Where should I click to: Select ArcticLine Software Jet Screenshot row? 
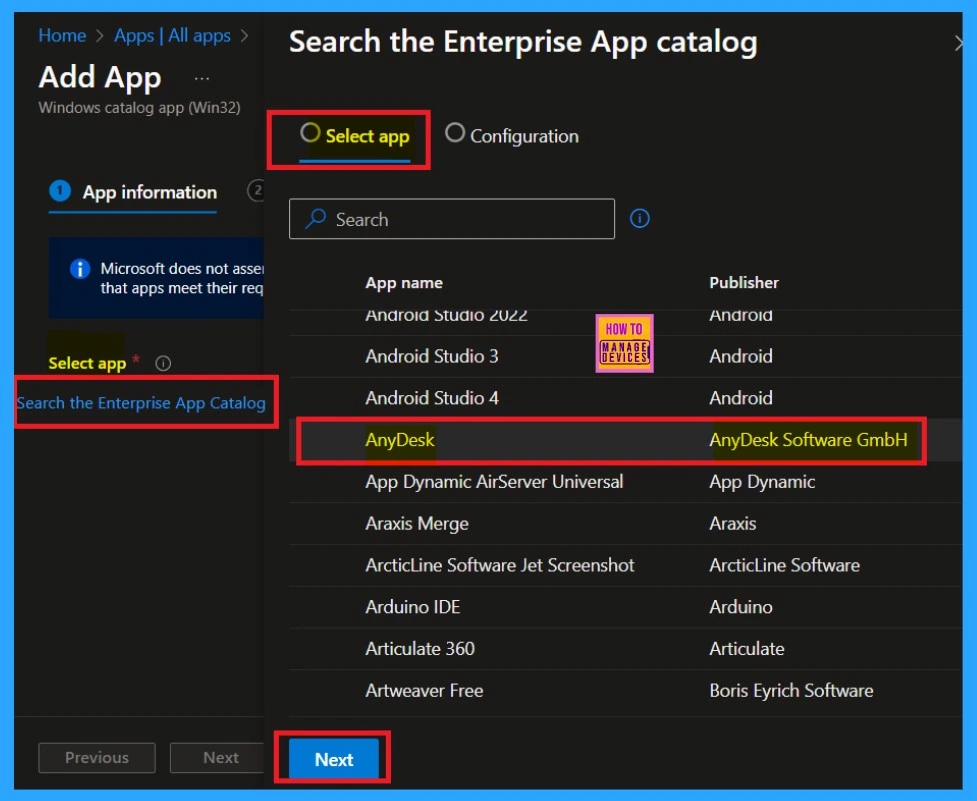(x=626, y=565)
